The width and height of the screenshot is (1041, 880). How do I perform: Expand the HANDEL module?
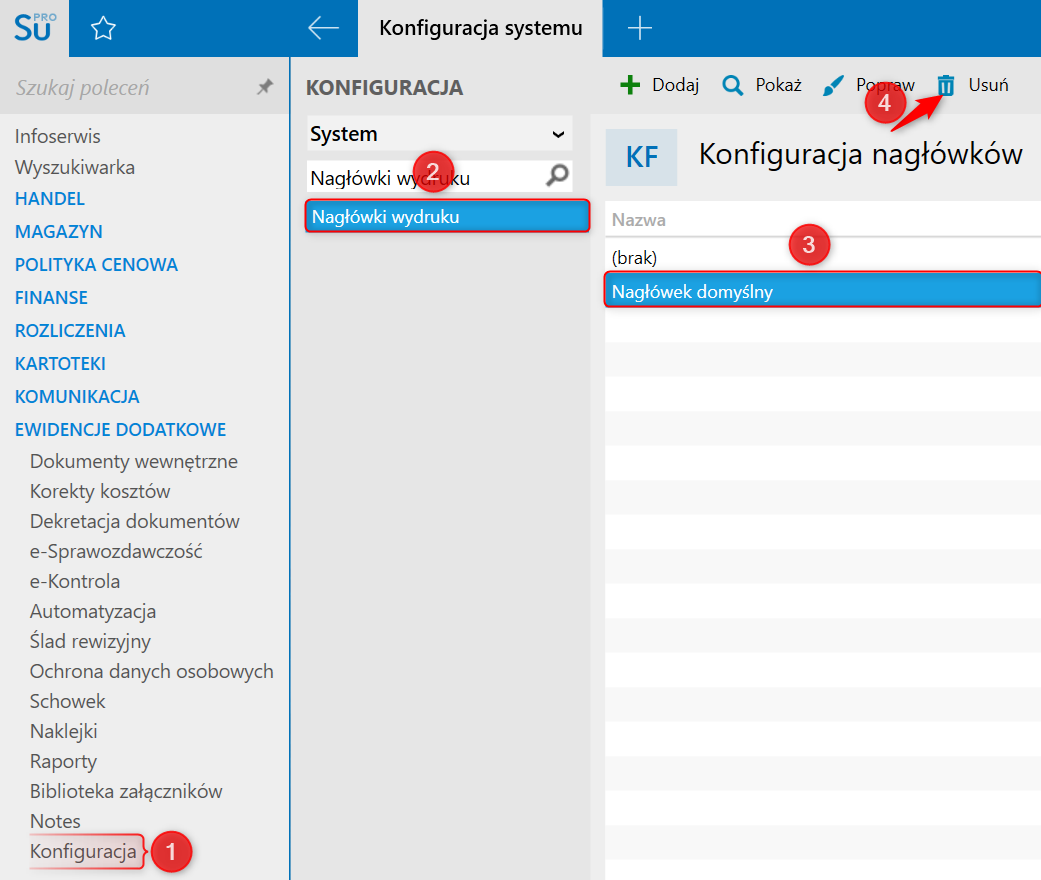50,199
